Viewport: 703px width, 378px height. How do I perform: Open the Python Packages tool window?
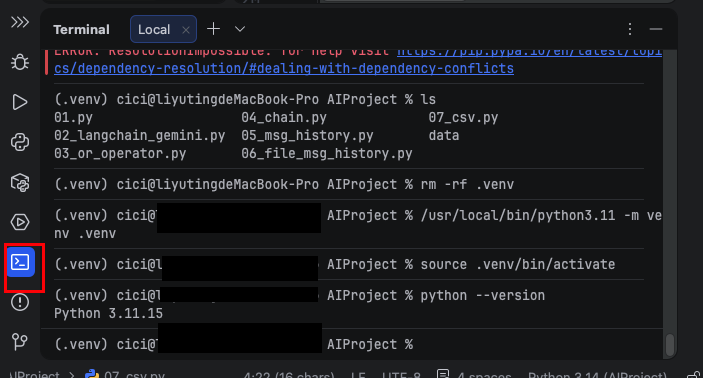tap(20, 182)
